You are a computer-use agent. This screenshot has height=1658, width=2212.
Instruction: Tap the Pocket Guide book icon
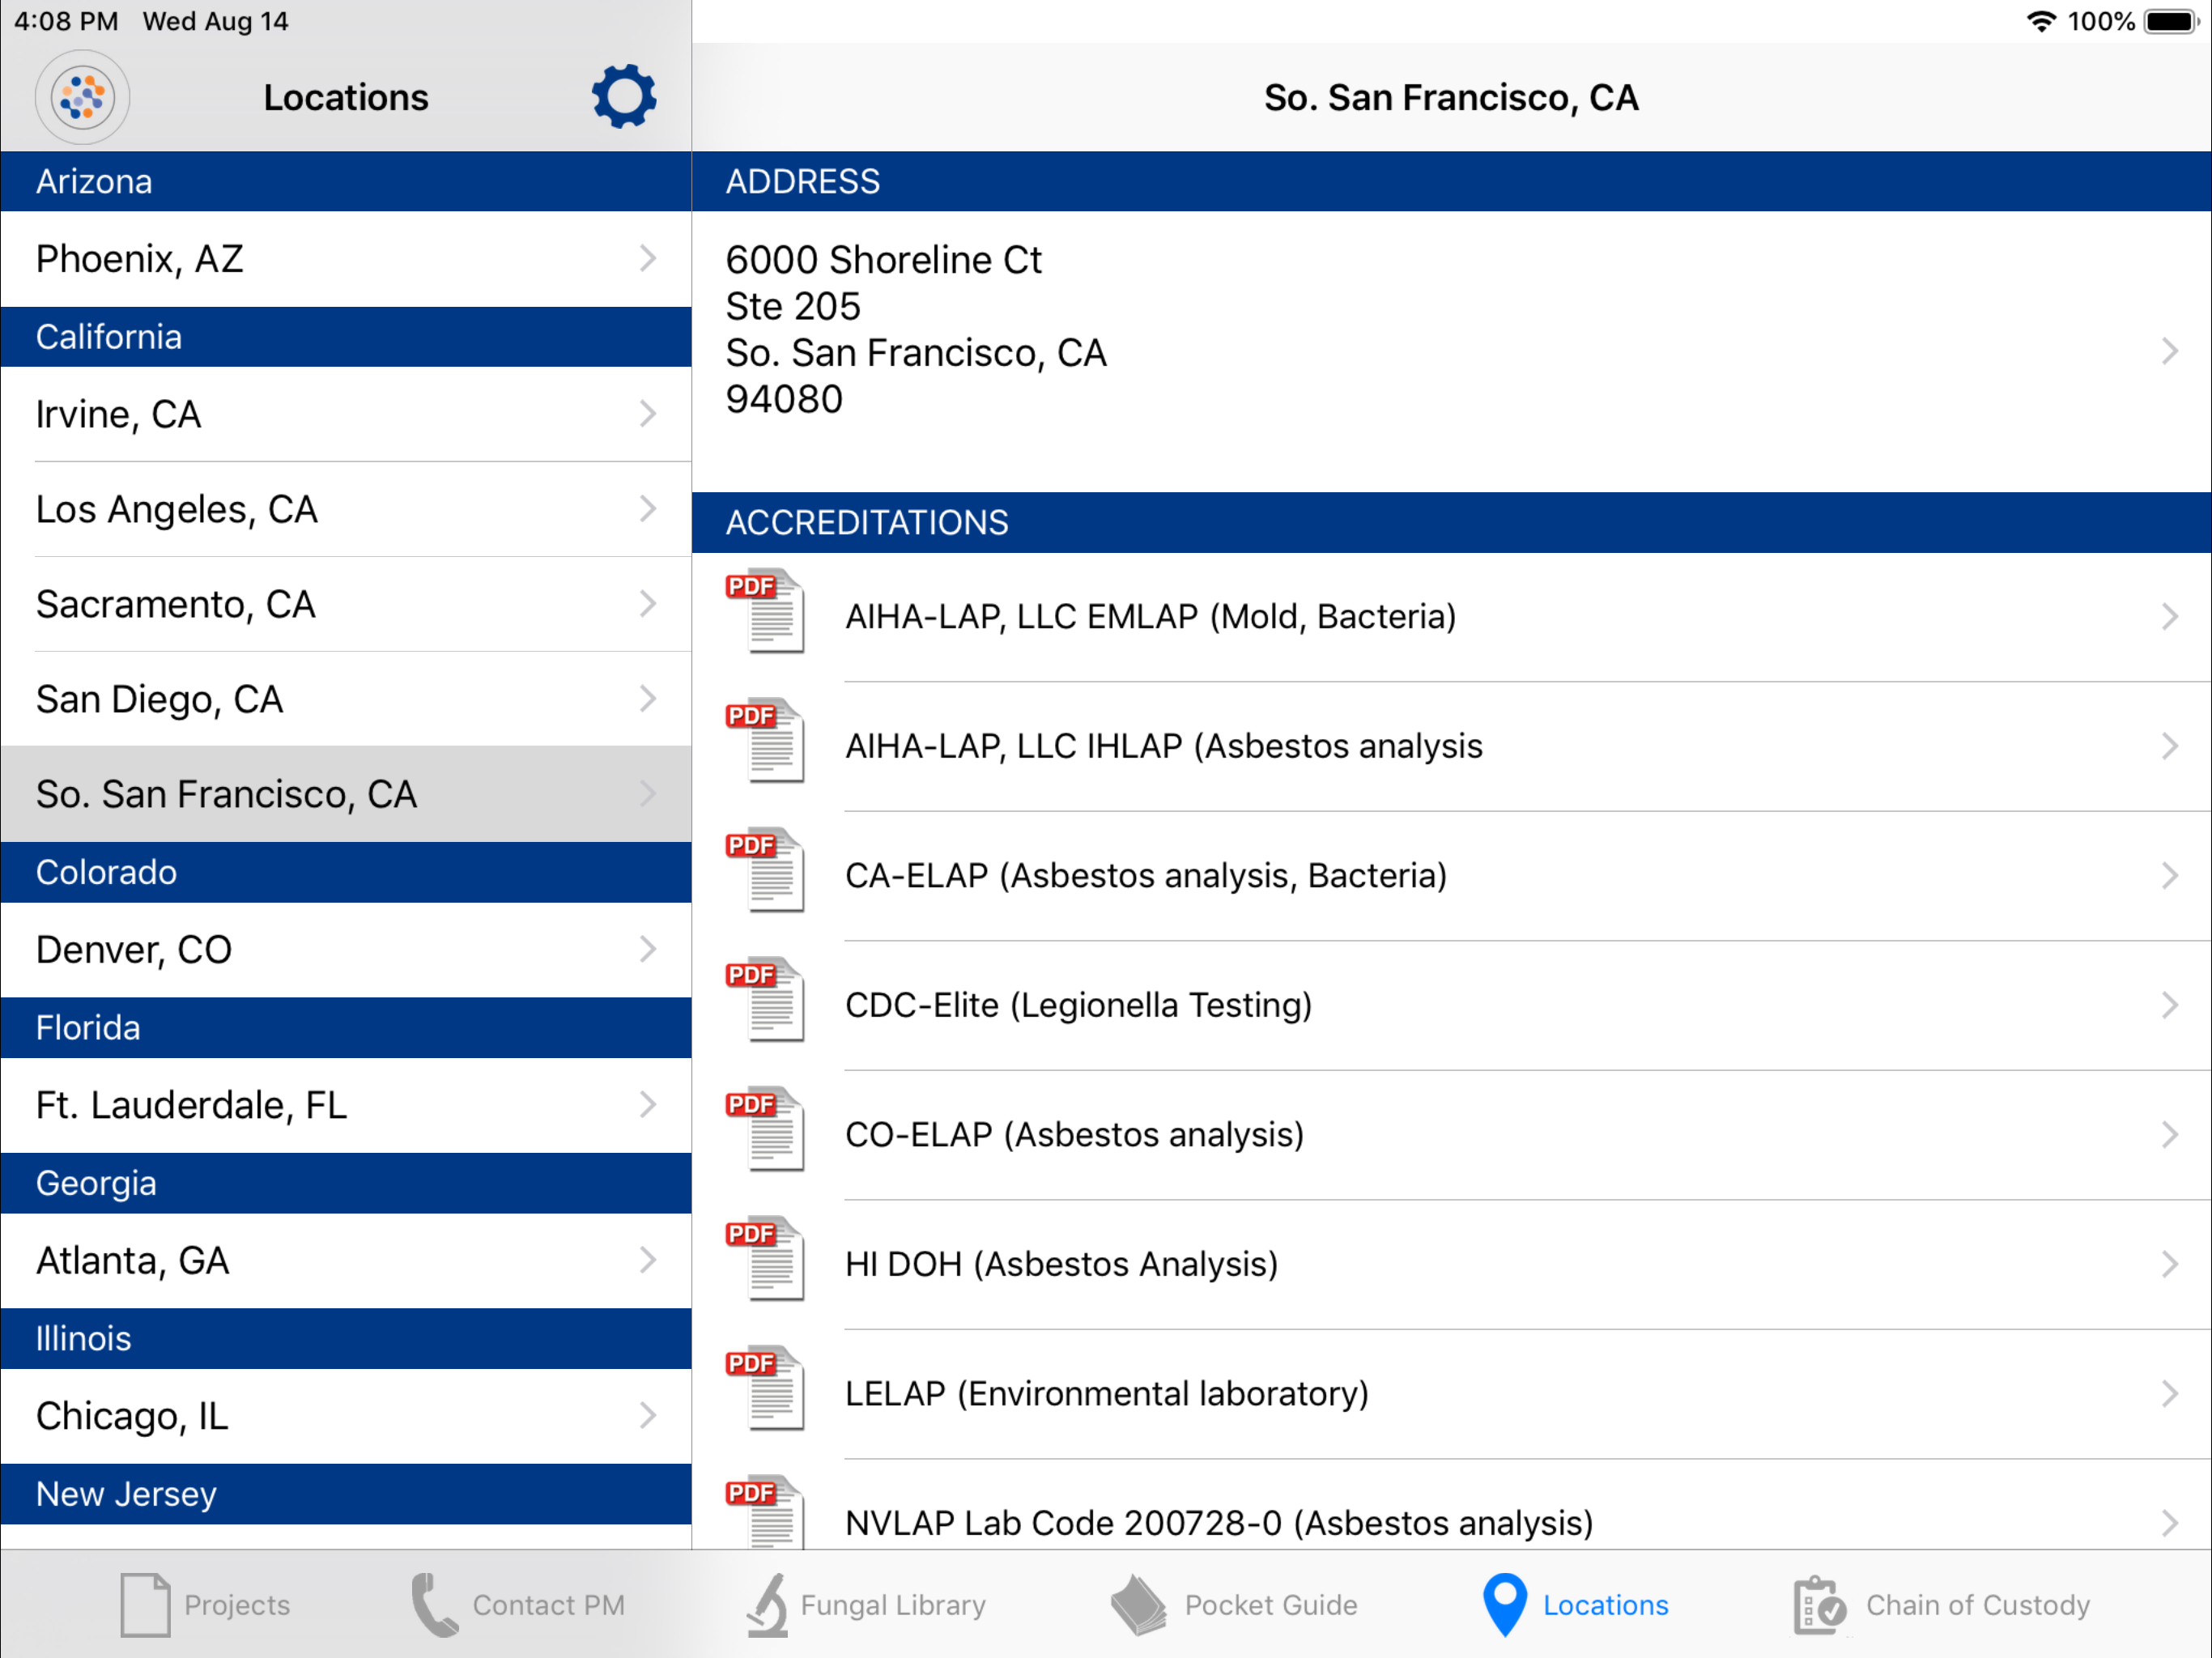(1139, 1605)
